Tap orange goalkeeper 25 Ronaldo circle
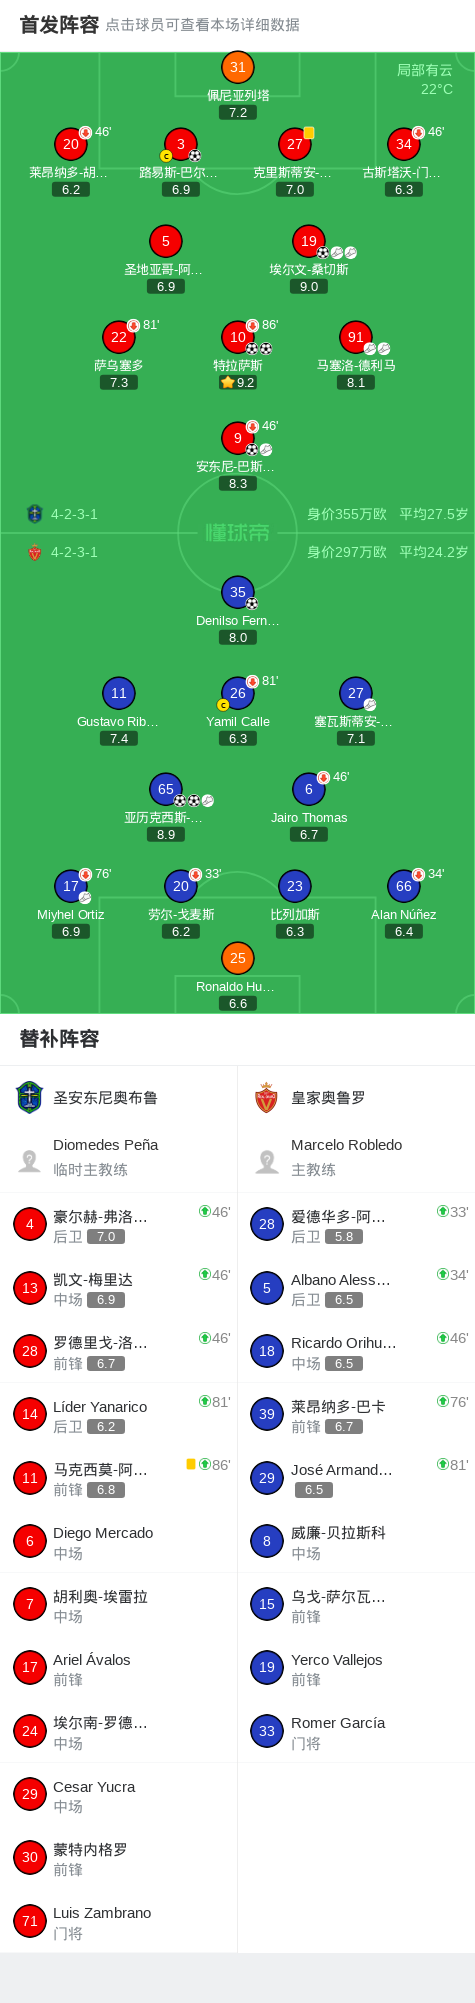 coord(238,958)
